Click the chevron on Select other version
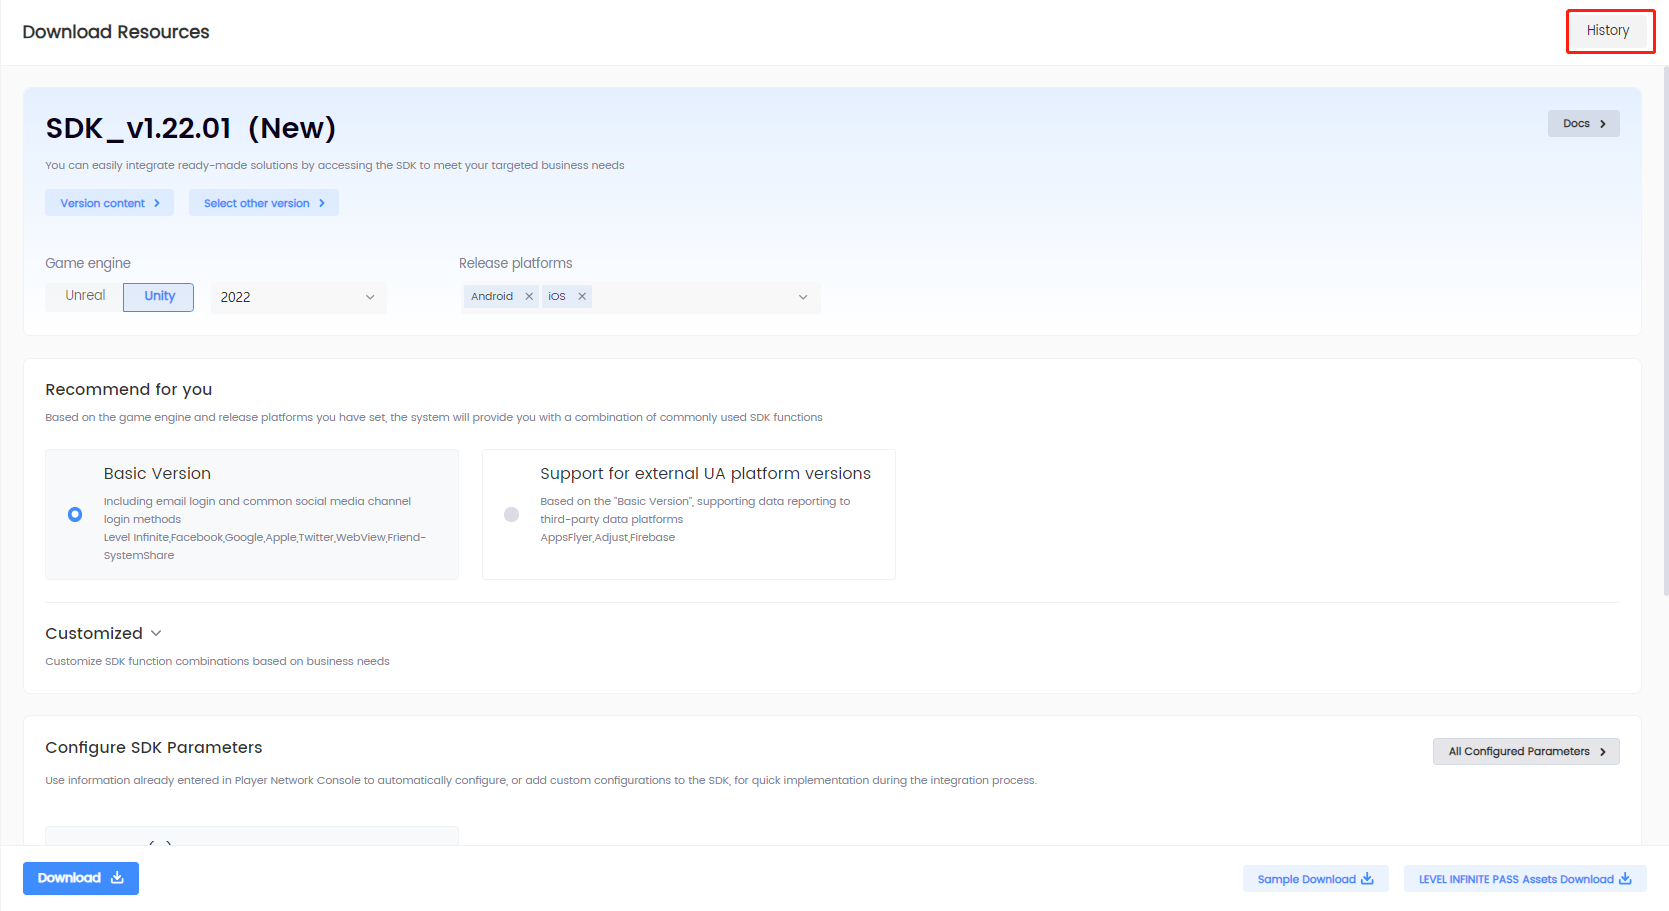This screenshot has width=1669, height=911. coord(322,203)
